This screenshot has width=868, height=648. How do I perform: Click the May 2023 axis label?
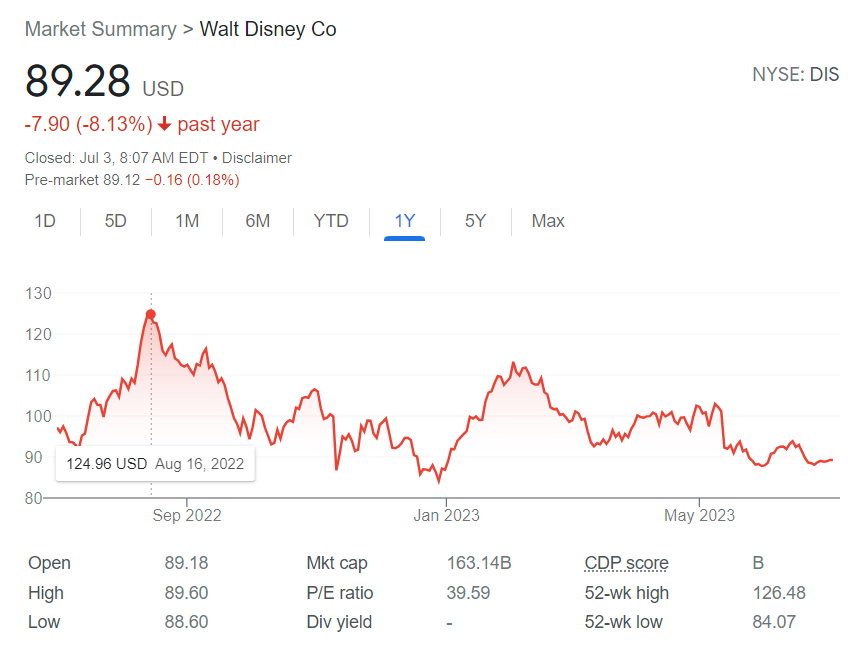click(700, 516)
